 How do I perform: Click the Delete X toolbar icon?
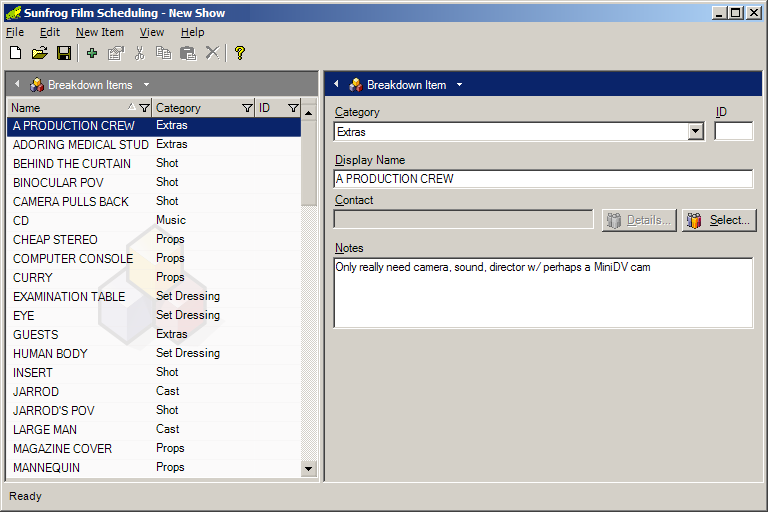[212, 53]
